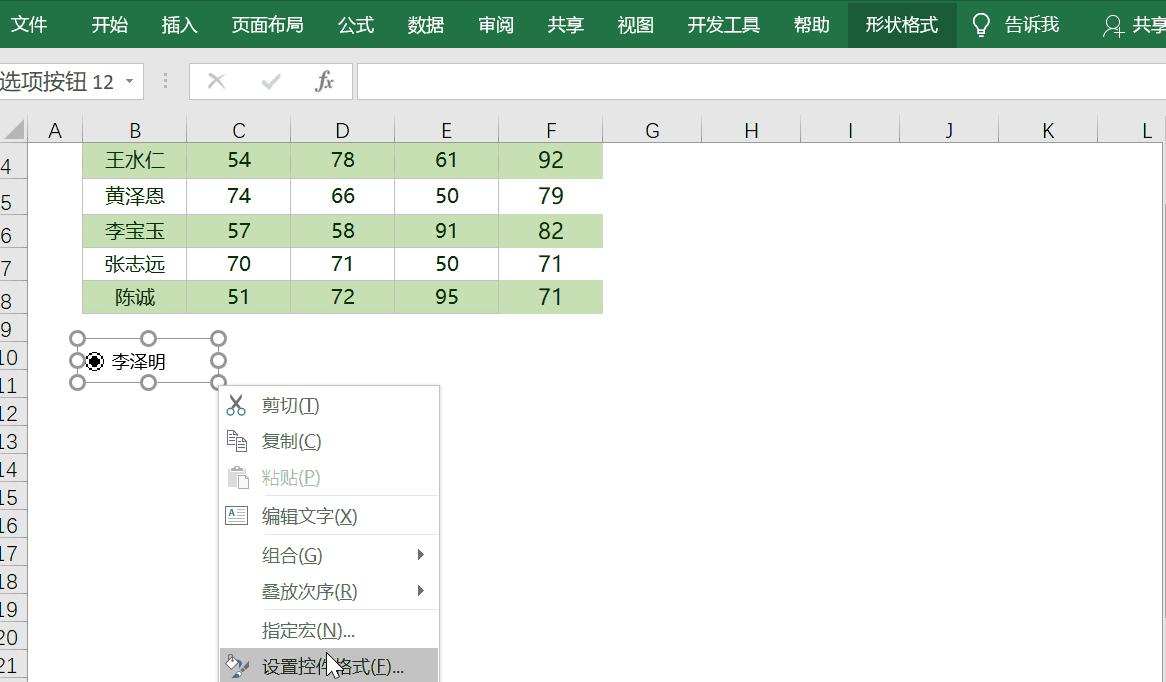The height and width of the screenshot is (682, 1166).
Task: Click the 共享 person icon on the ribbon
Action: click(1113, 25)
